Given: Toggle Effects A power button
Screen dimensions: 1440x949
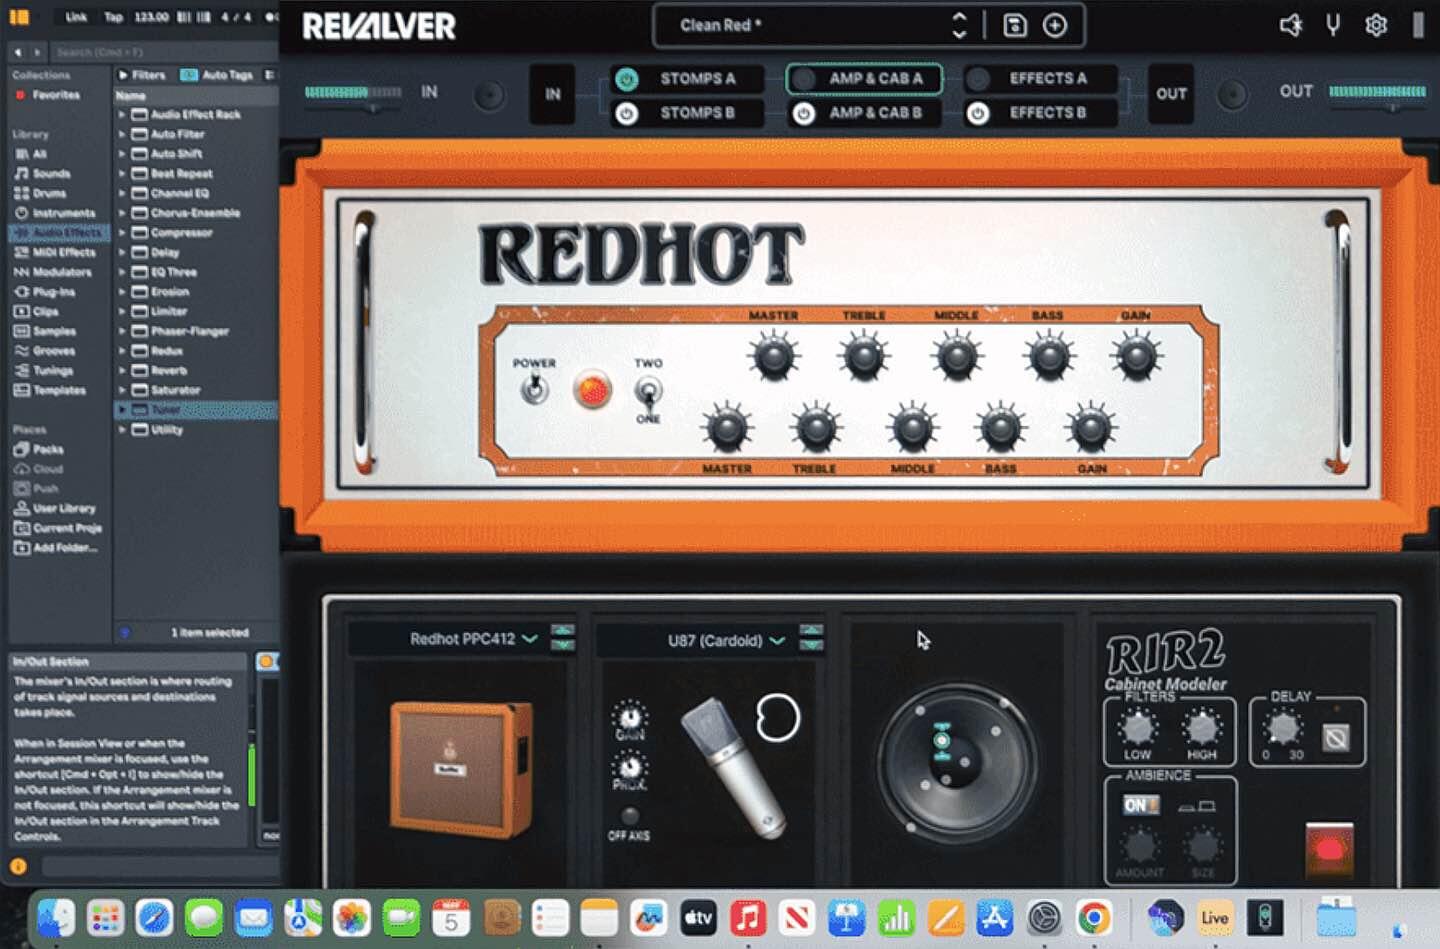Looking at the screenshot, I should [978, 79].
